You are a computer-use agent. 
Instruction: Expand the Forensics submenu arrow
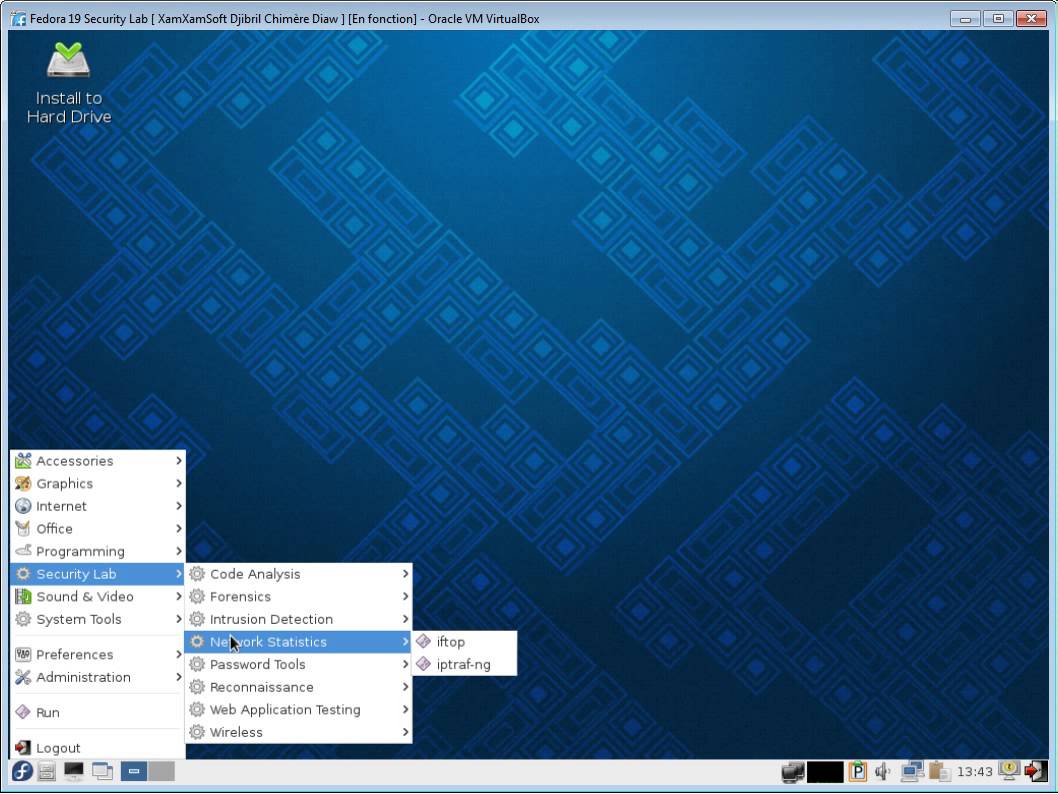point(406,596)
